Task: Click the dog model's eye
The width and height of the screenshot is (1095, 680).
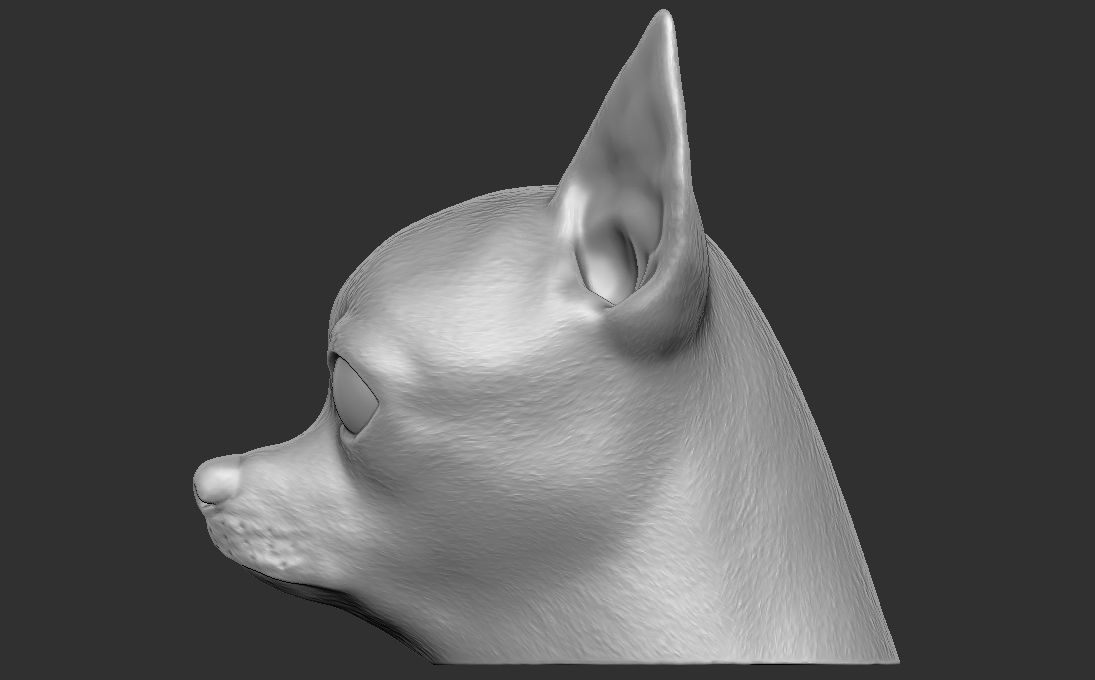Action: coord(354,395)
